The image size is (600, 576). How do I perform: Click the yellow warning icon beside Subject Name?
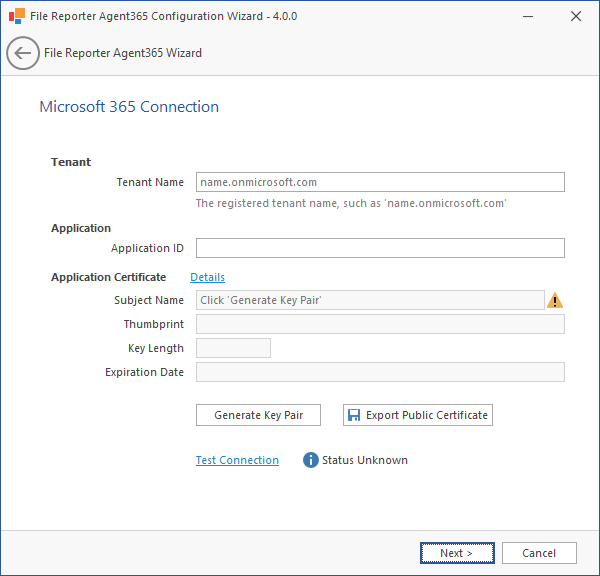(555, 300)
